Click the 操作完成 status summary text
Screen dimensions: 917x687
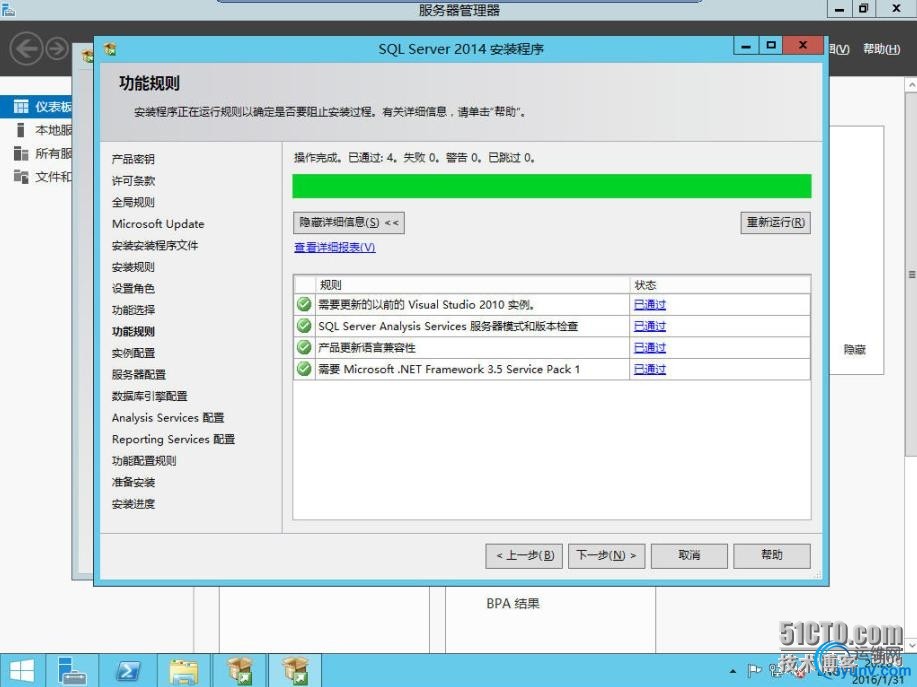(x=414, y=158)
